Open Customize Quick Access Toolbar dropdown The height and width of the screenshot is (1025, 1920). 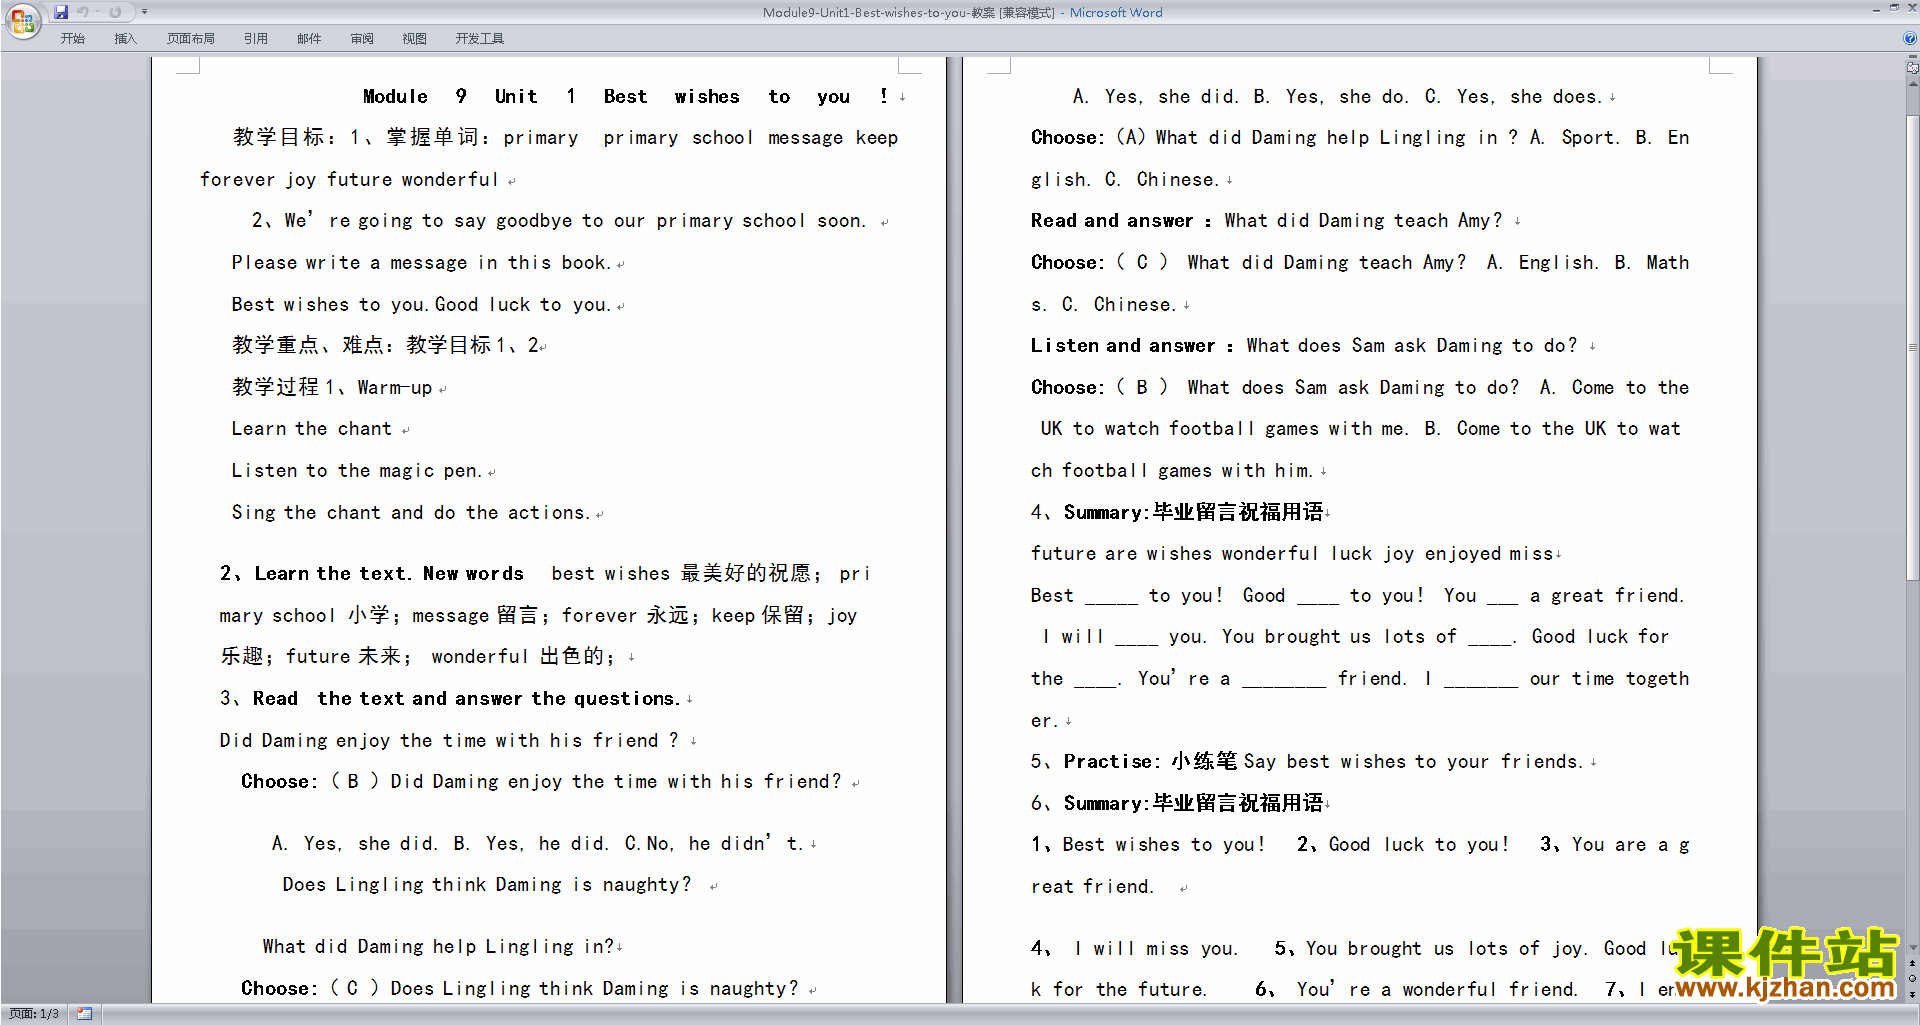144,12
